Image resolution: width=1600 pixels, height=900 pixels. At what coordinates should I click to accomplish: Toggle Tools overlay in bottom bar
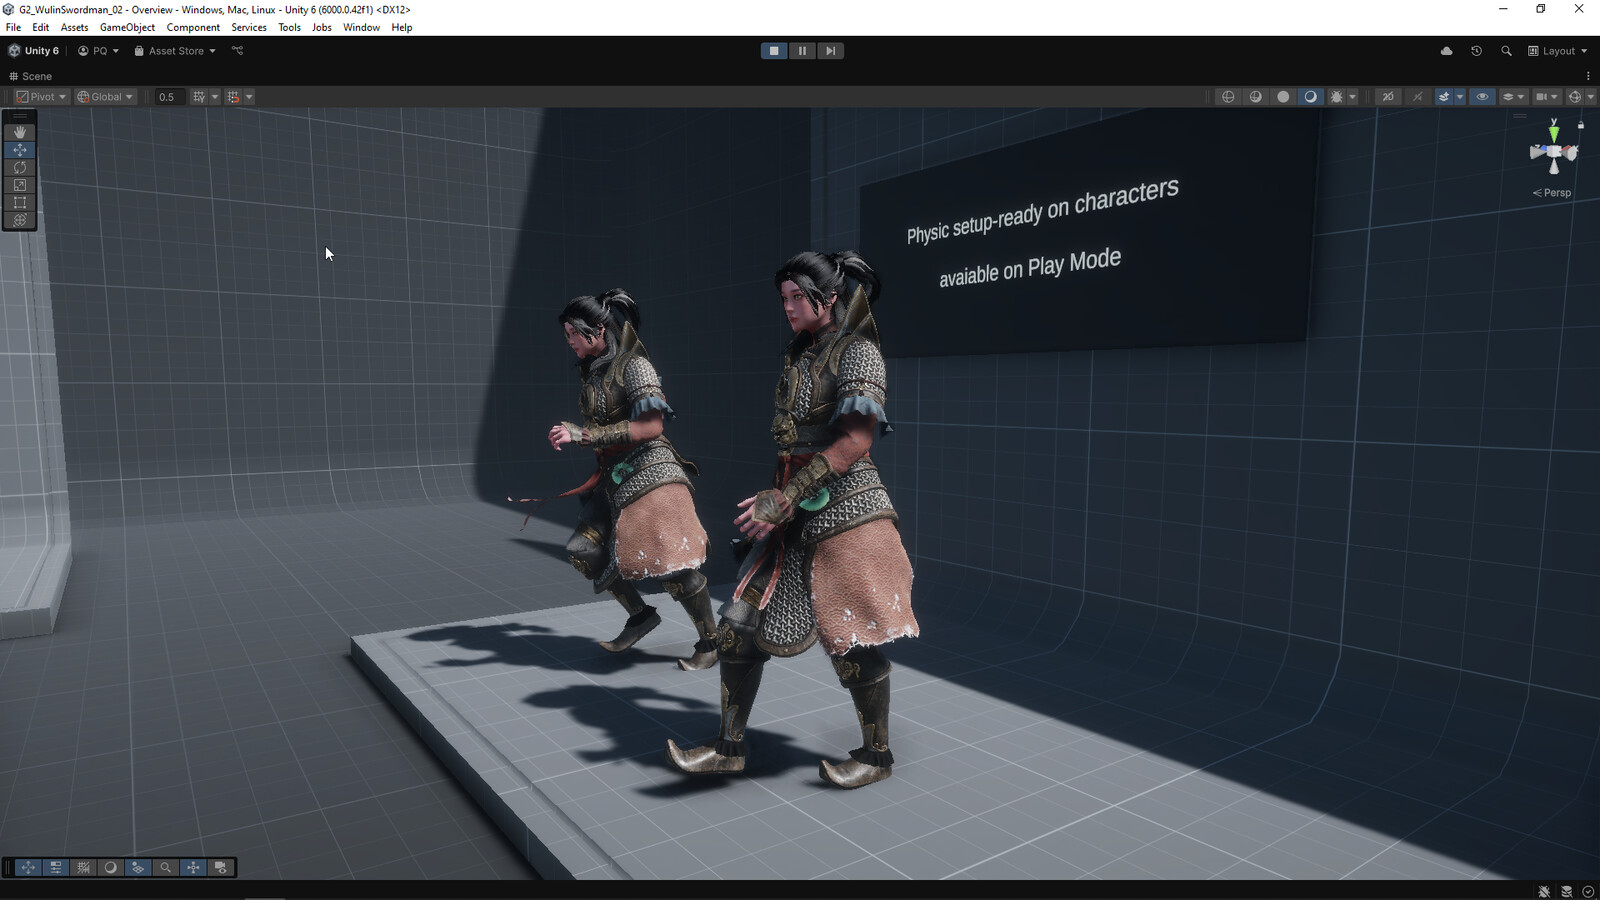(x=28, y=868)
